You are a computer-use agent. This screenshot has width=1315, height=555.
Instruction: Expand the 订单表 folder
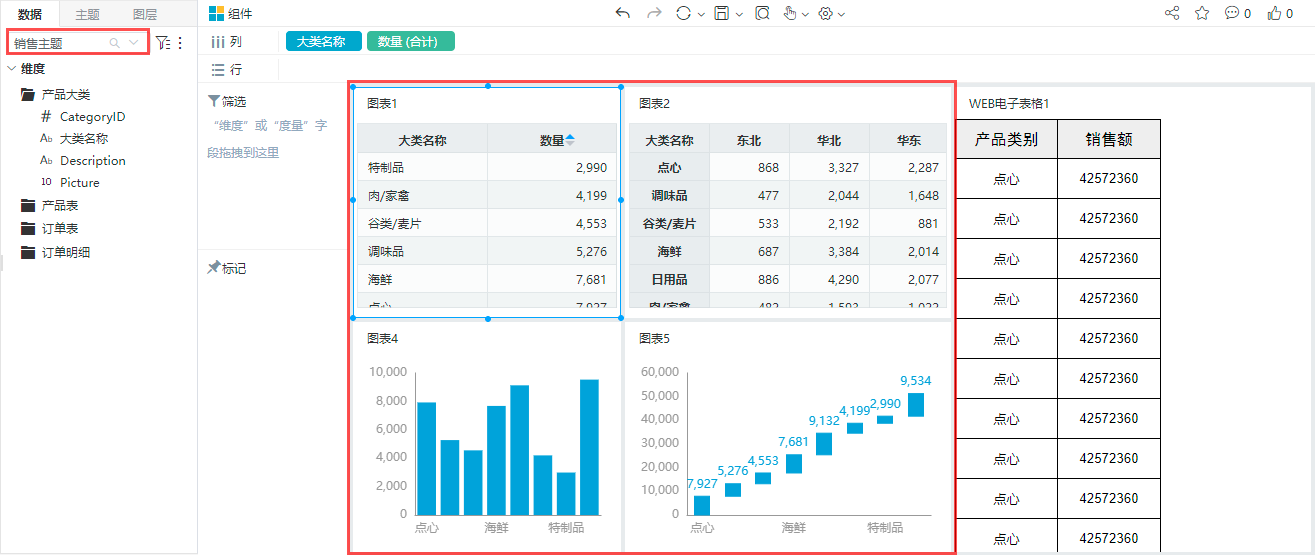pos(28,229)
